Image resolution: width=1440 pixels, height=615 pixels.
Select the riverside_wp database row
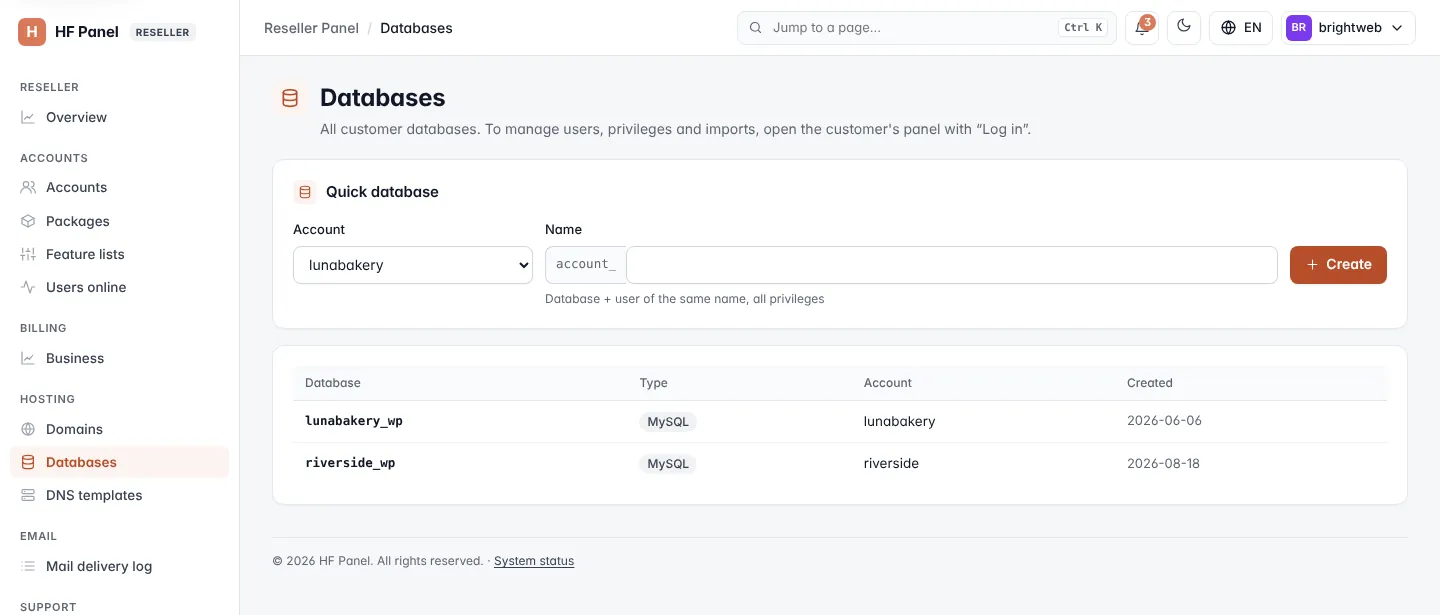click(840, 463)
